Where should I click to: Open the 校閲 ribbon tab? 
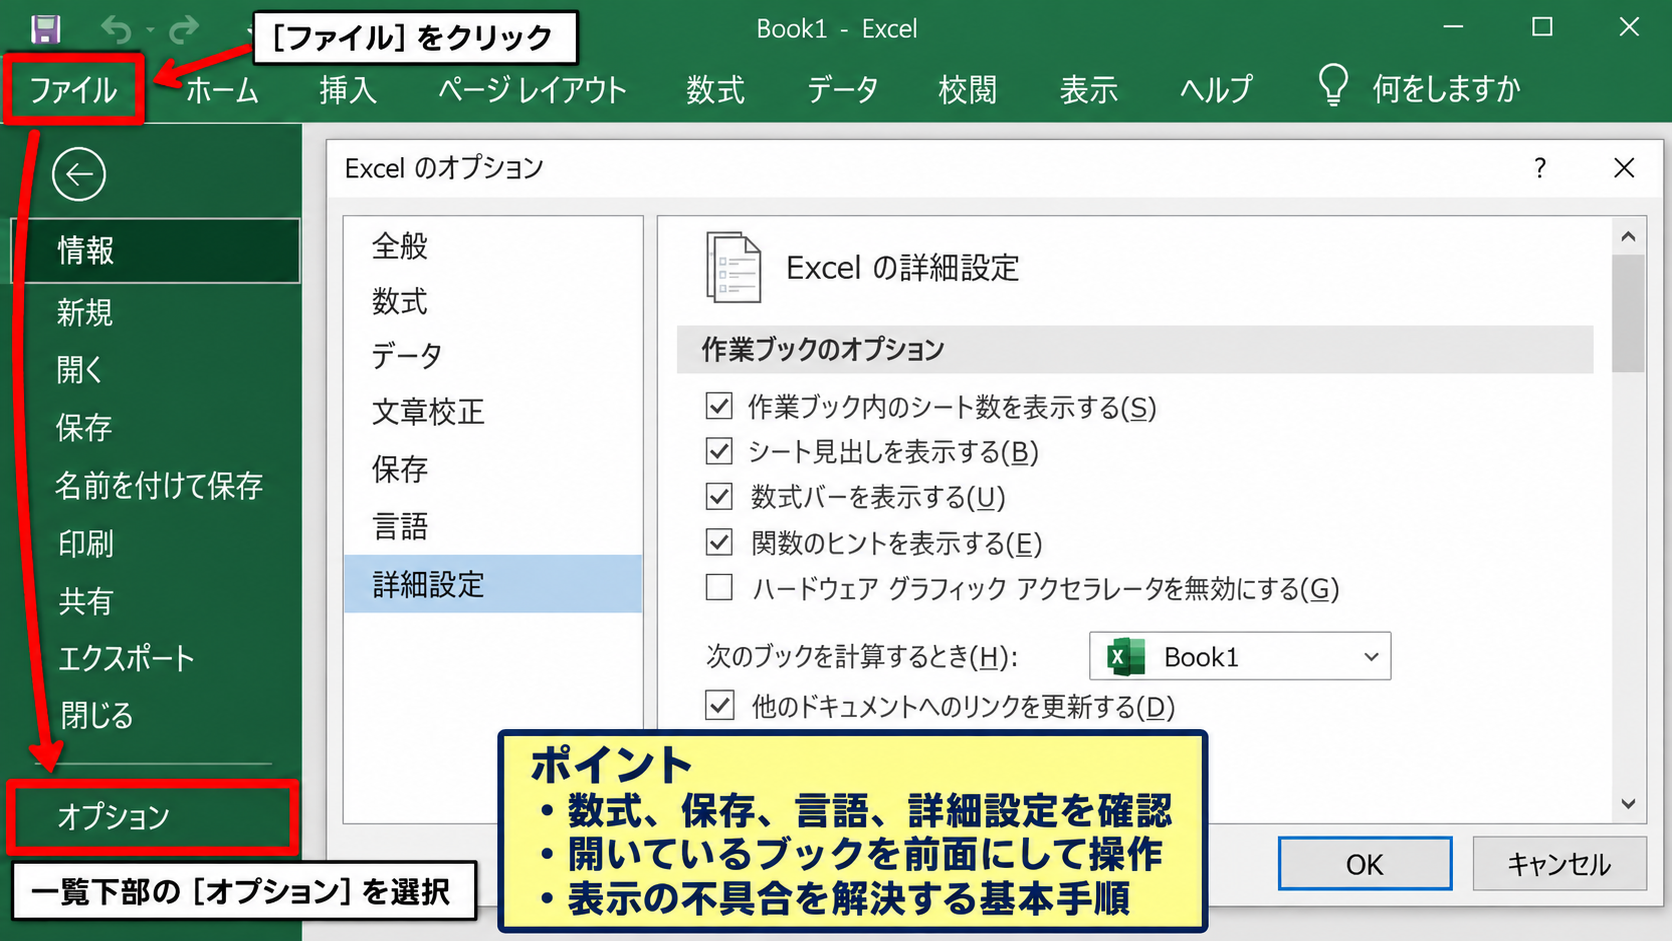tap(967, 90)
